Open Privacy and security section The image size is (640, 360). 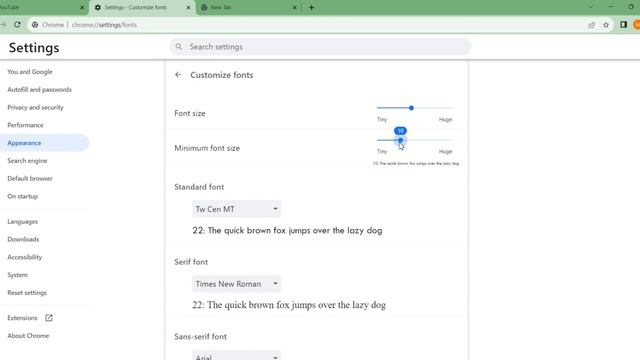(x=35, y=107)
